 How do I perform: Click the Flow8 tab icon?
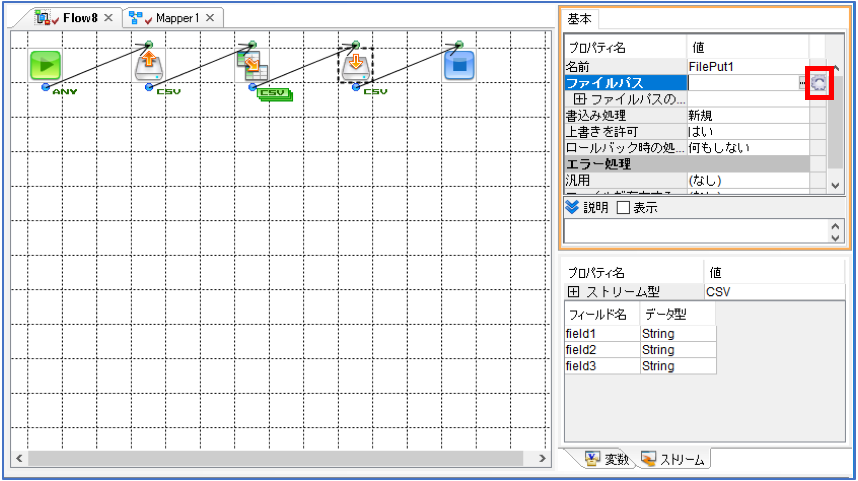coord(47,18)
